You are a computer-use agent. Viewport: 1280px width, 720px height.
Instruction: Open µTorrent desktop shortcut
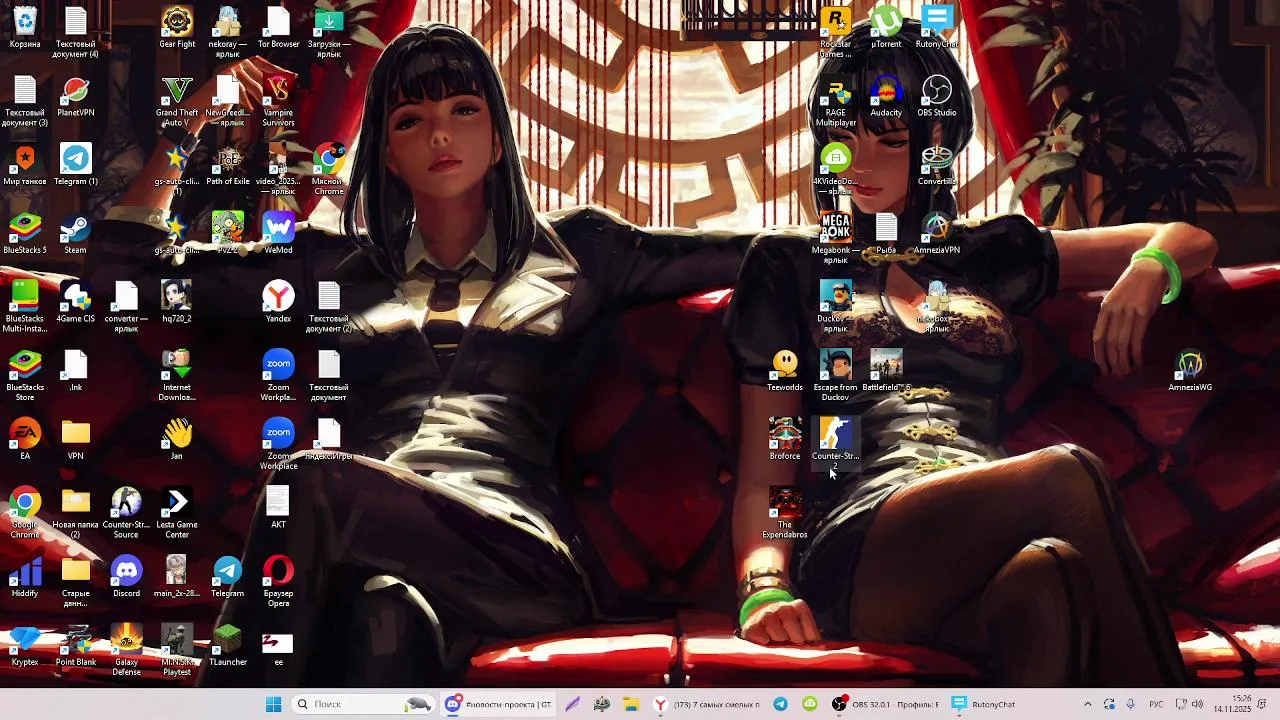886,28
